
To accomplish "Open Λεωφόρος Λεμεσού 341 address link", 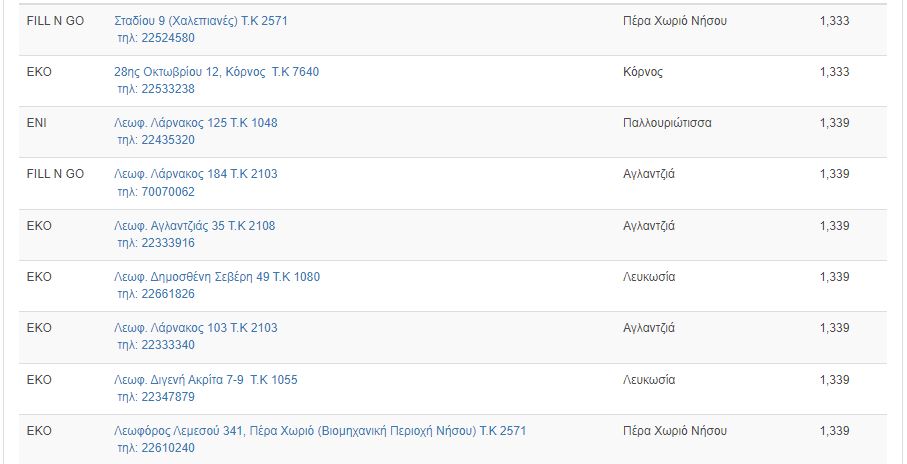I will [x=320, y=430].
